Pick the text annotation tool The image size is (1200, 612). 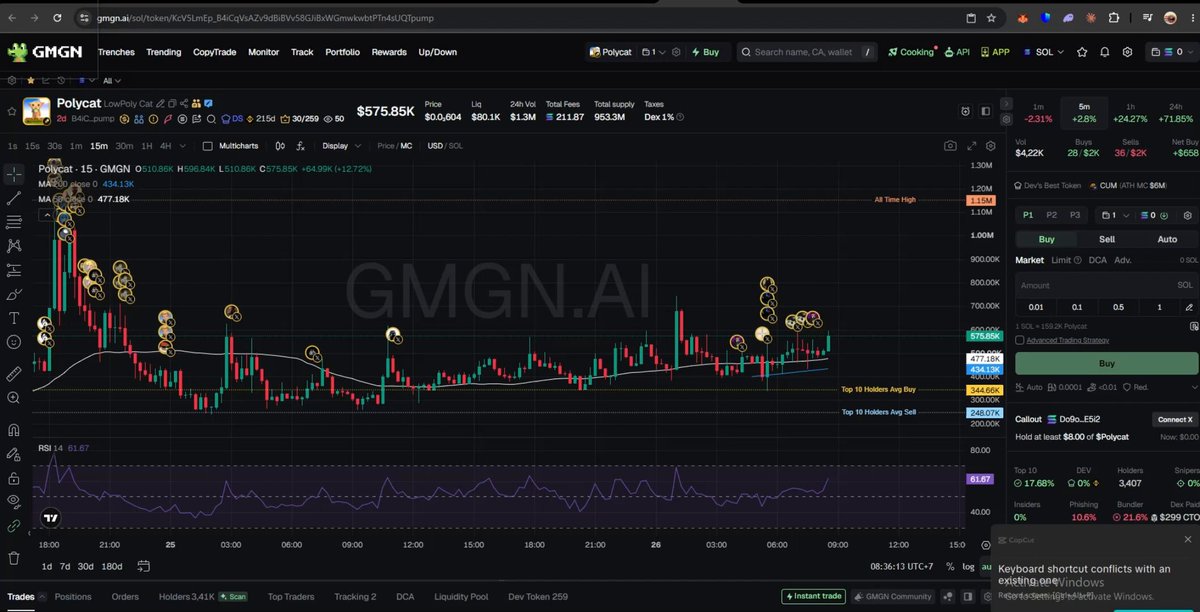14,318
